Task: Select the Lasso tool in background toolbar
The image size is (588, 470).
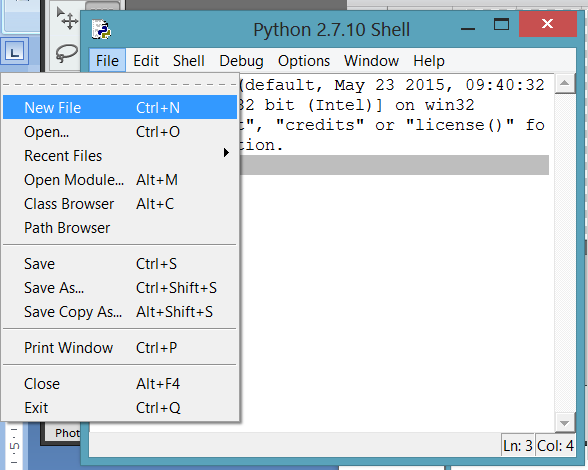Action: click(66, 53)
